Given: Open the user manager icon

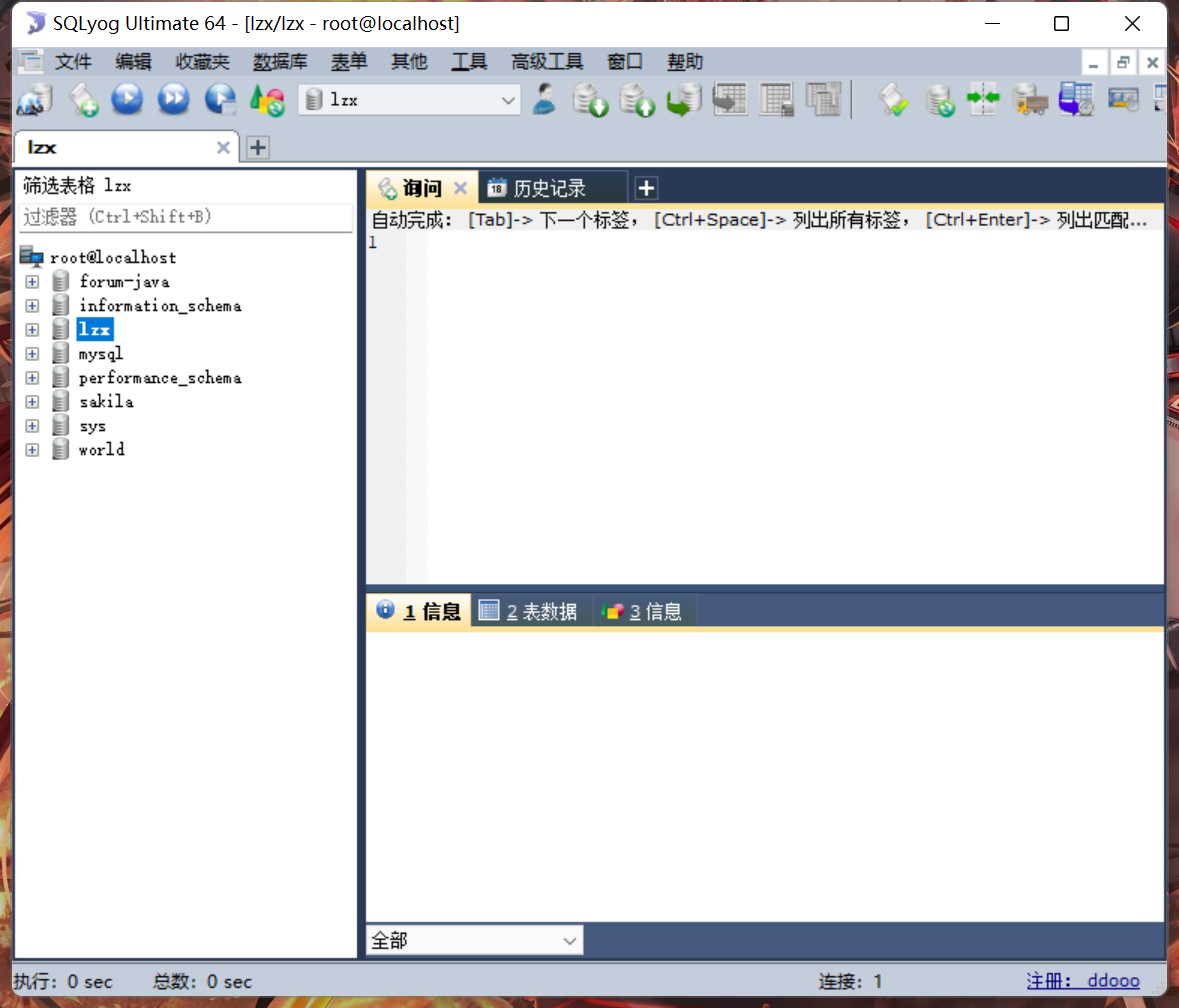Looking at the screenshot, I should click(544, 99).
